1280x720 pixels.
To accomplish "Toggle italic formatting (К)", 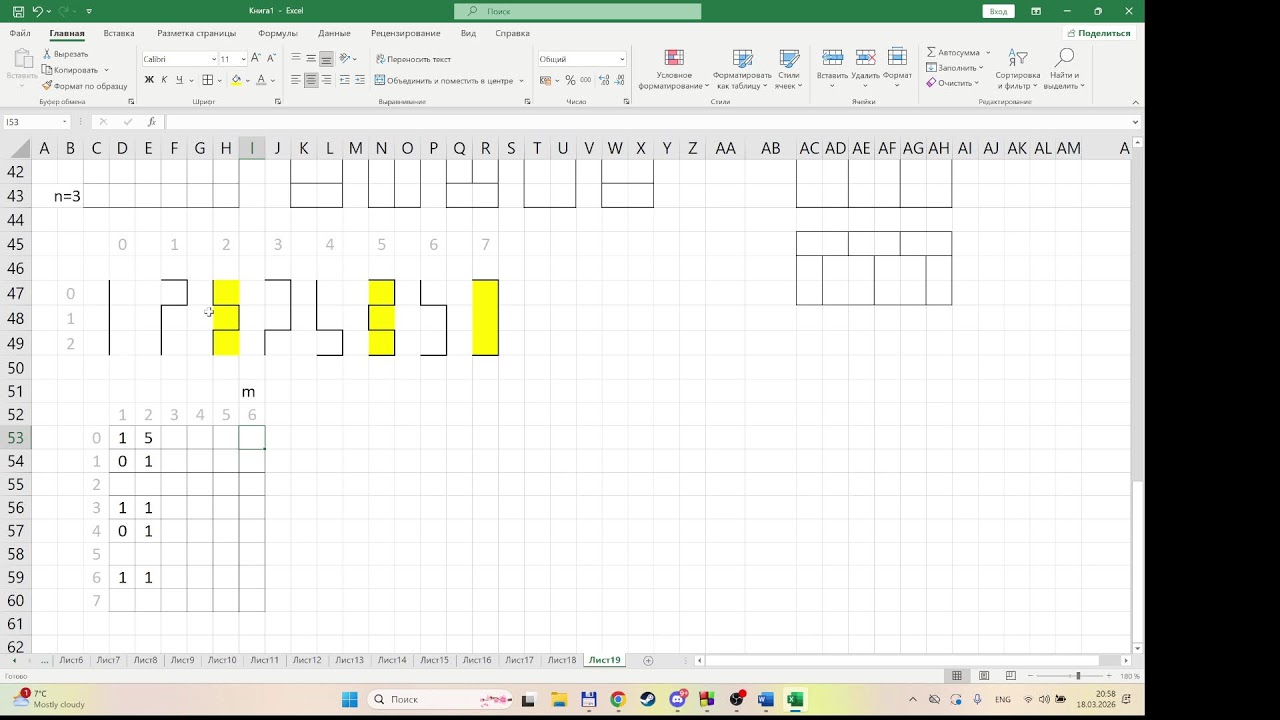I will click(164, 80).
